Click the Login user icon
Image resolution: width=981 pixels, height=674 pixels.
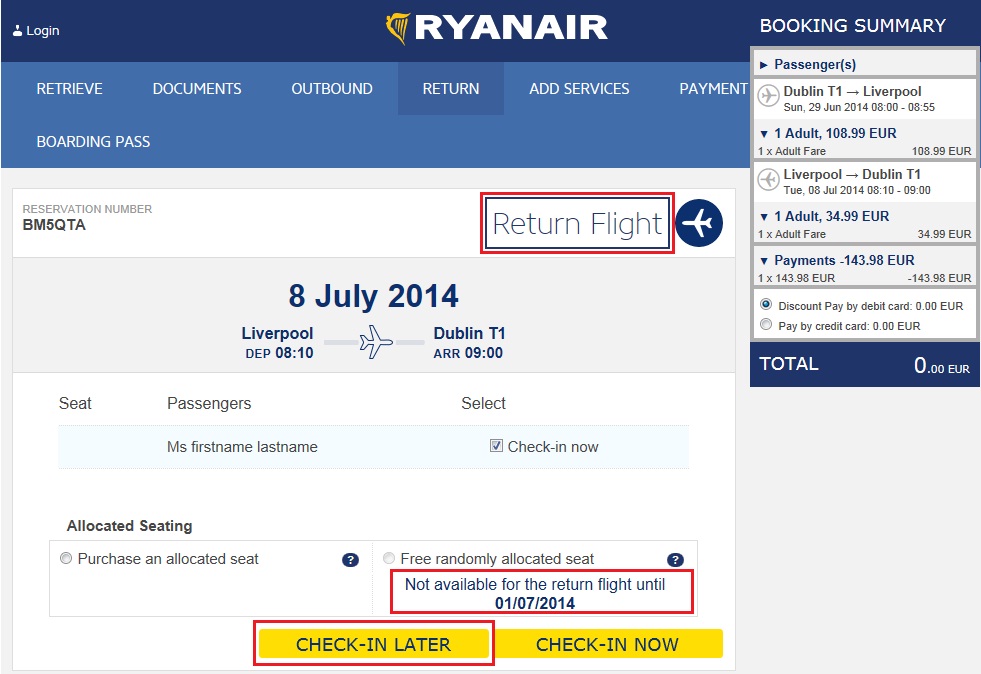point(17,31)
